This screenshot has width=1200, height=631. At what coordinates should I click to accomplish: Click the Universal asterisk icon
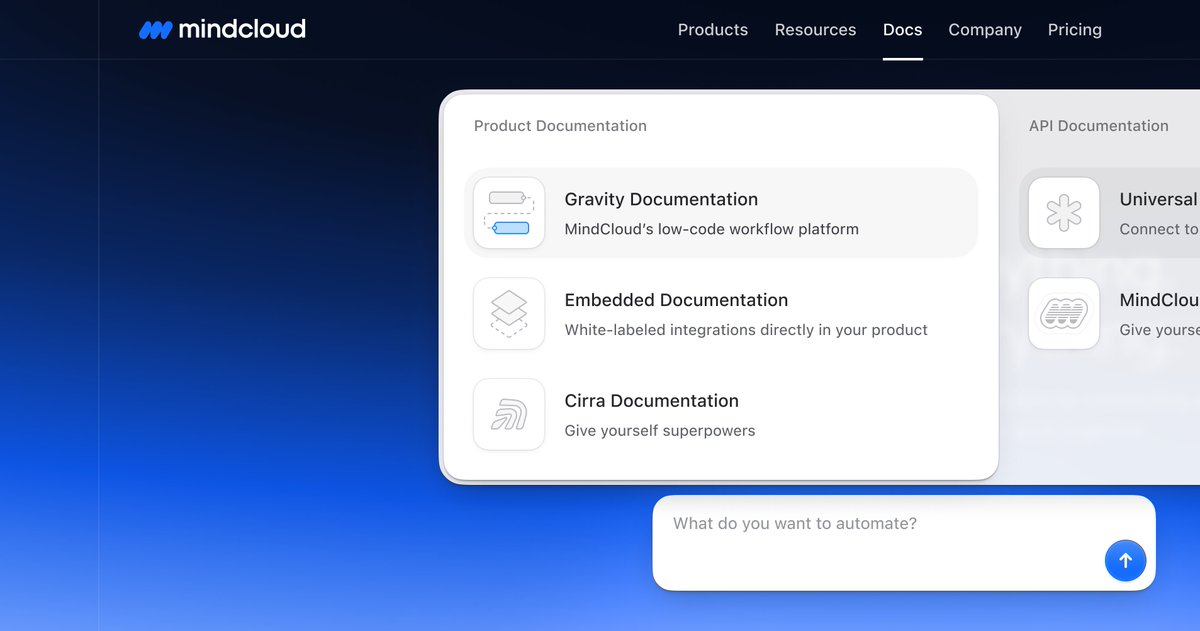[1064, 213]
